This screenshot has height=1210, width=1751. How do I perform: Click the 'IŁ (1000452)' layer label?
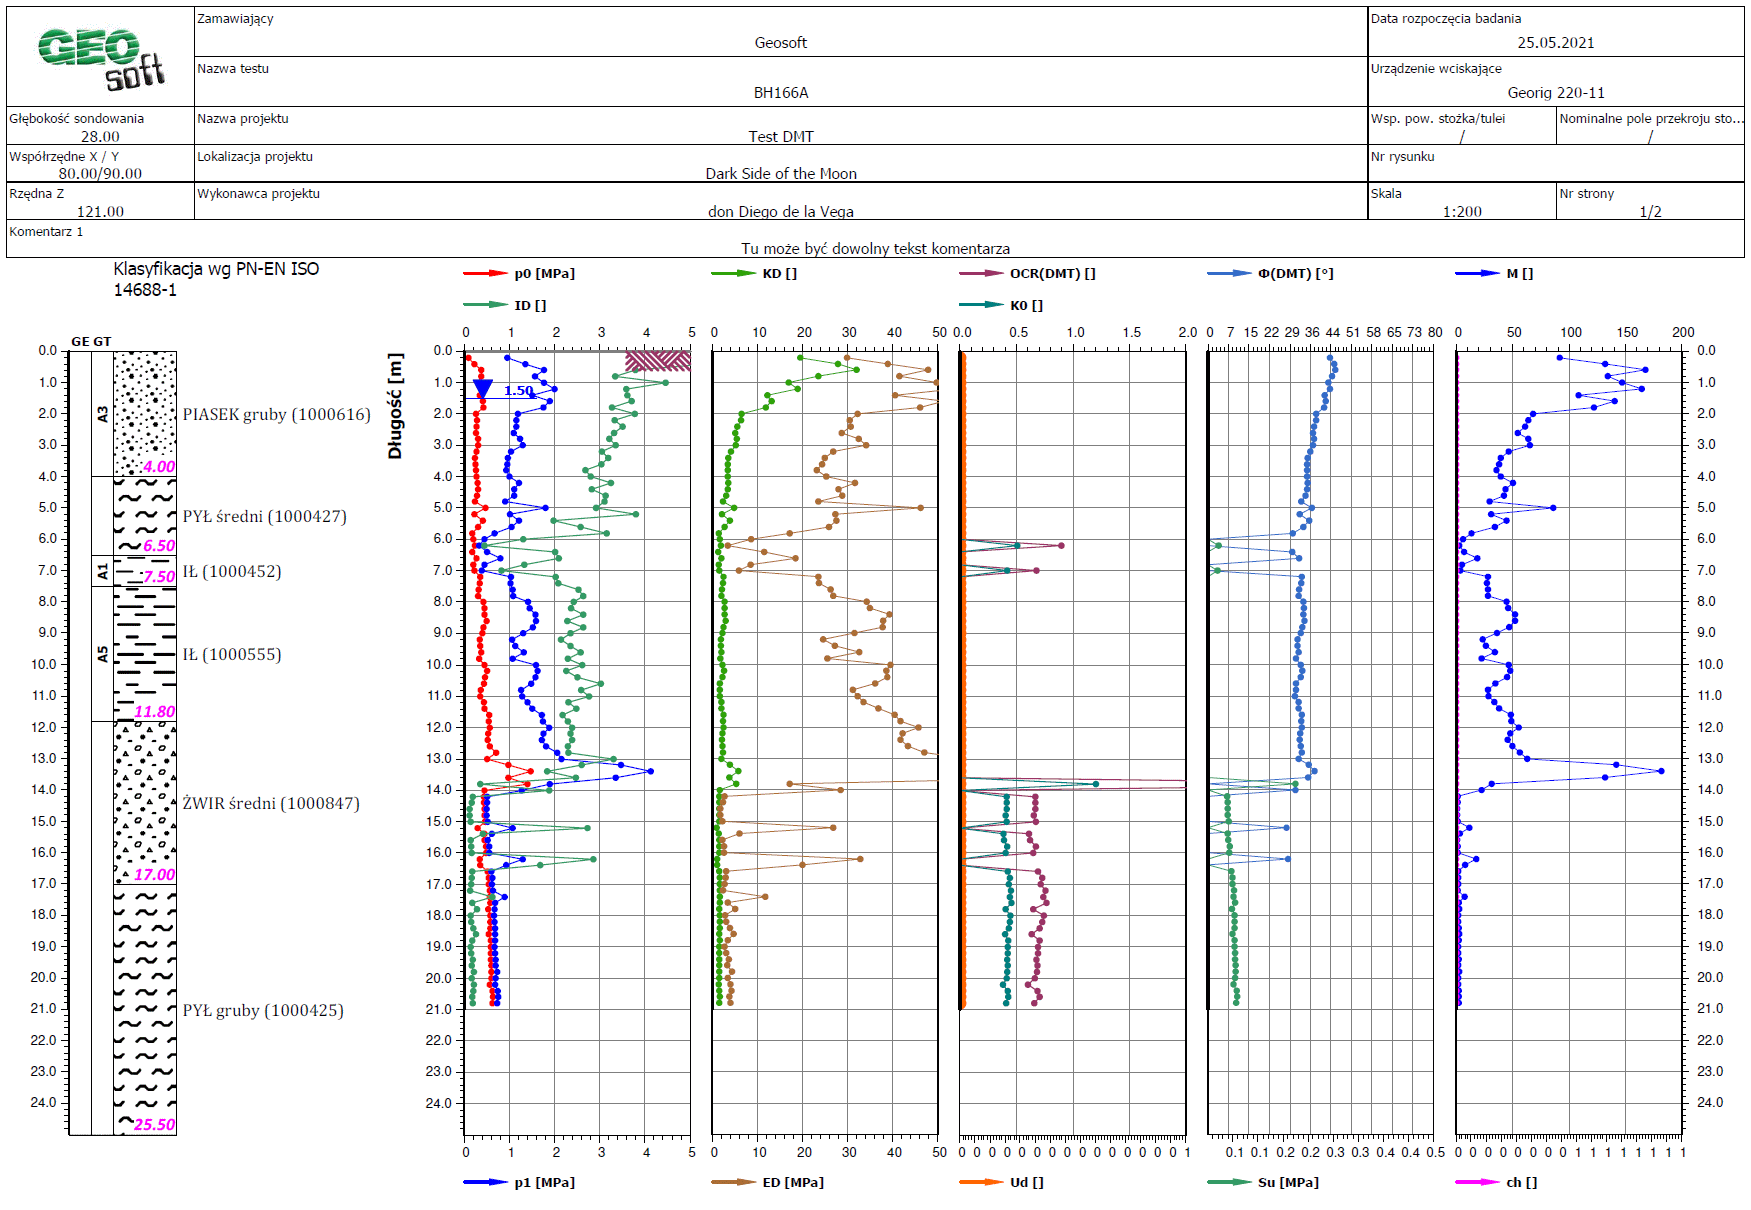[232, 571]
